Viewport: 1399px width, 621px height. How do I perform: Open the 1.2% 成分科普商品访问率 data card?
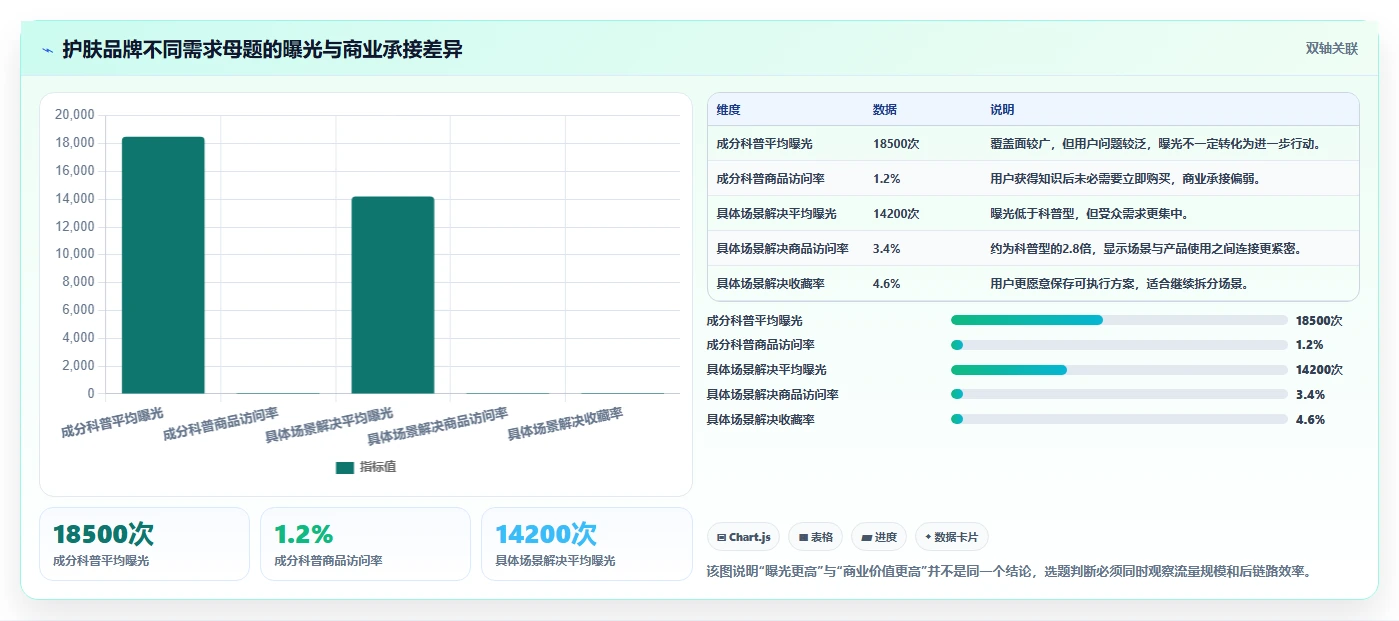365,544
